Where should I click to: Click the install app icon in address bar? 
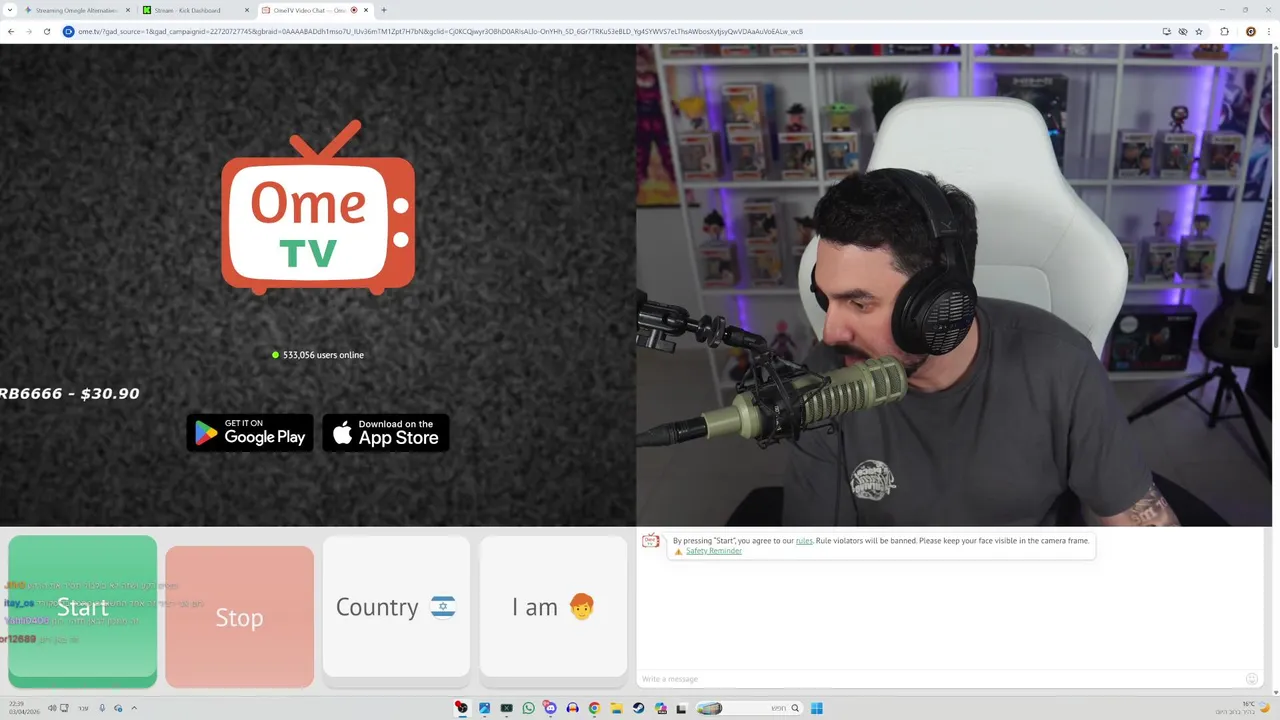(x=1166, y=31)
